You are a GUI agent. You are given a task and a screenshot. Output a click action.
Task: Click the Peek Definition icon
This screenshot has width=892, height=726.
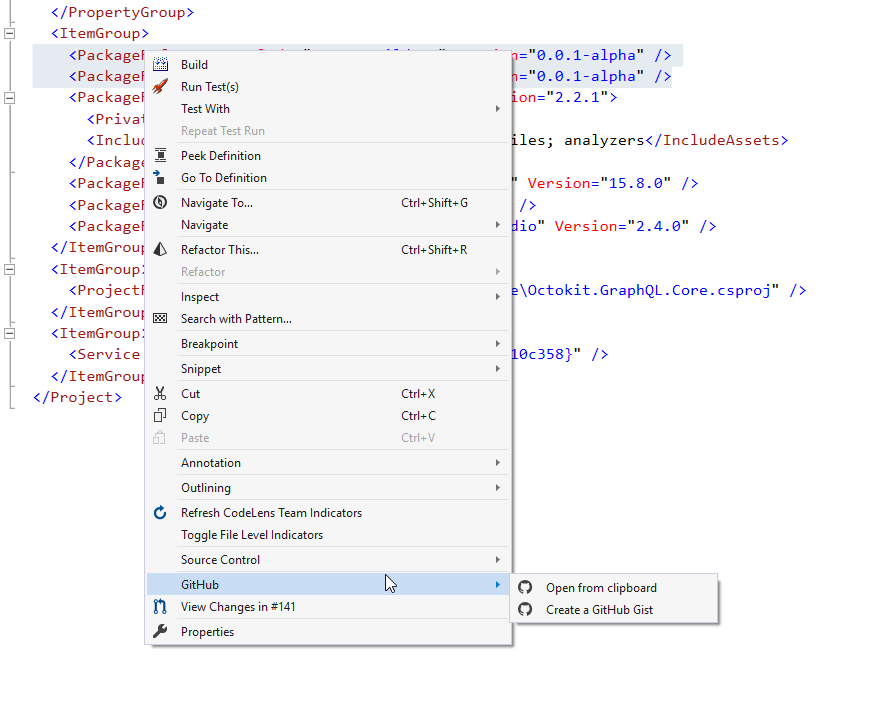[x=160, y=155]
